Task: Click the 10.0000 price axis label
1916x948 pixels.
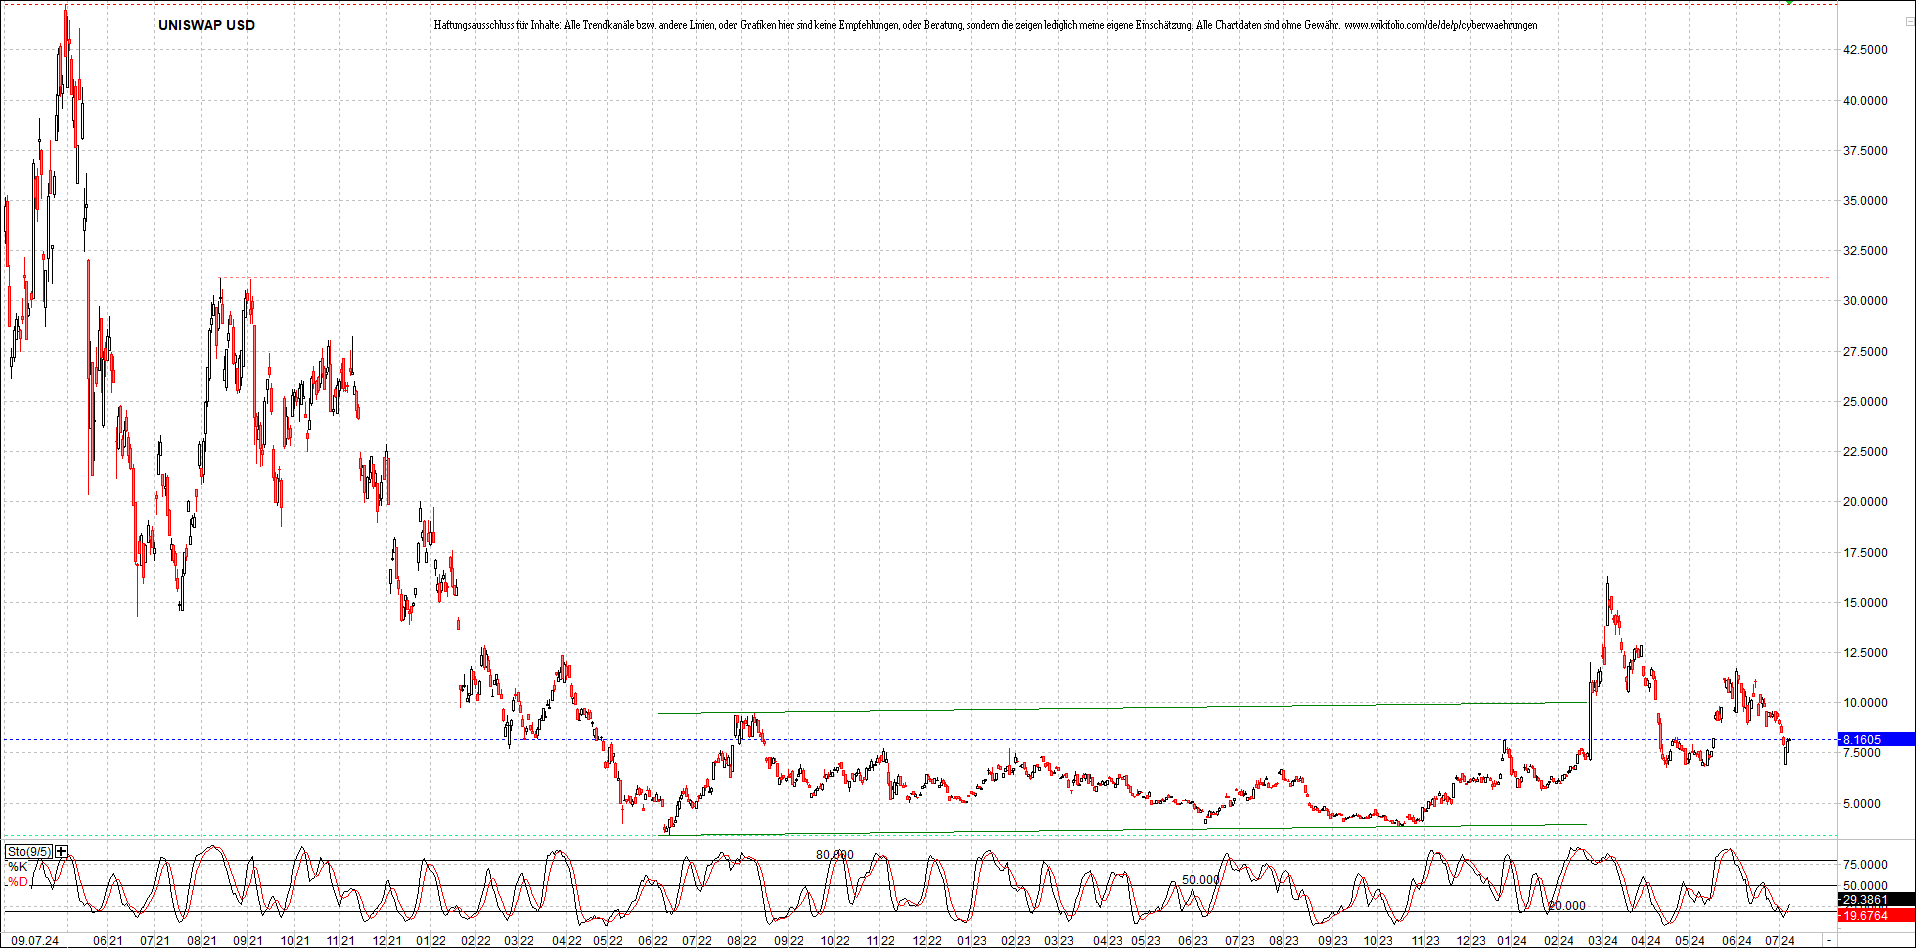Action: point(1866,703)
